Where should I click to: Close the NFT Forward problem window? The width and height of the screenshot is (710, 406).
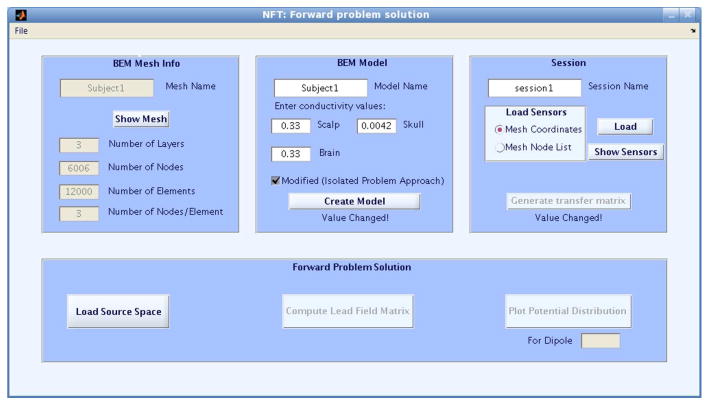point(687,15)
